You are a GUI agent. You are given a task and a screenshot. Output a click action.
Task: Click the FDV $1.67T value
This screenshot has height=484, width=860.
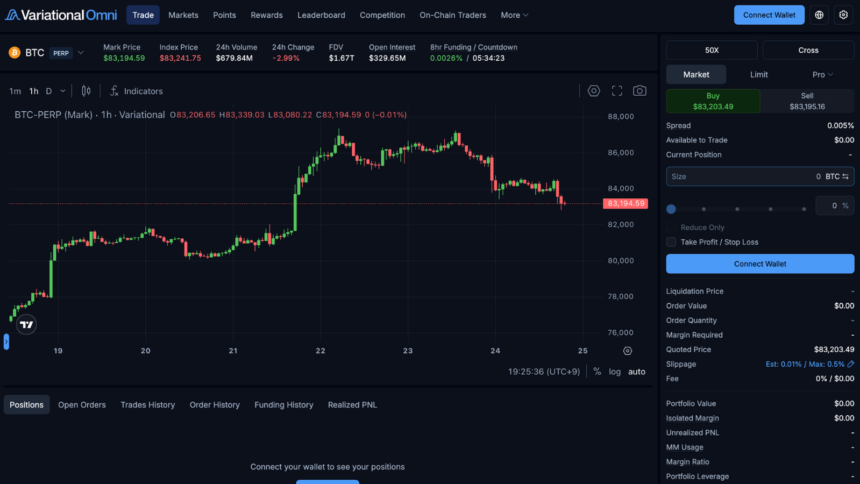[341, 58]
